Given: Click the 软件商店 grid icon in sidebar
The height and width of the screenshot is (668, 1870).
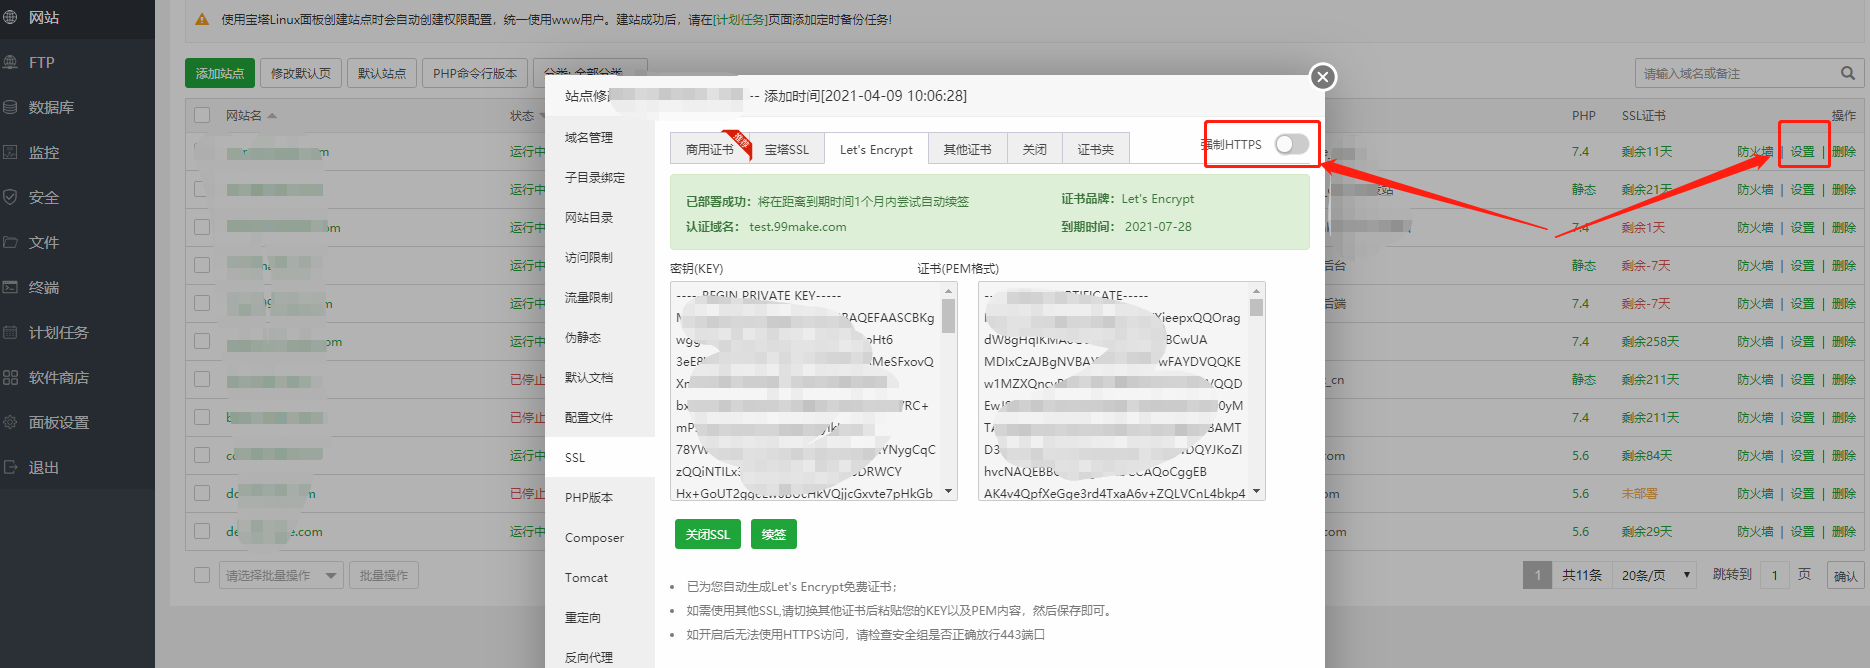Looking at the screenshot, I should tap(11, 377).
